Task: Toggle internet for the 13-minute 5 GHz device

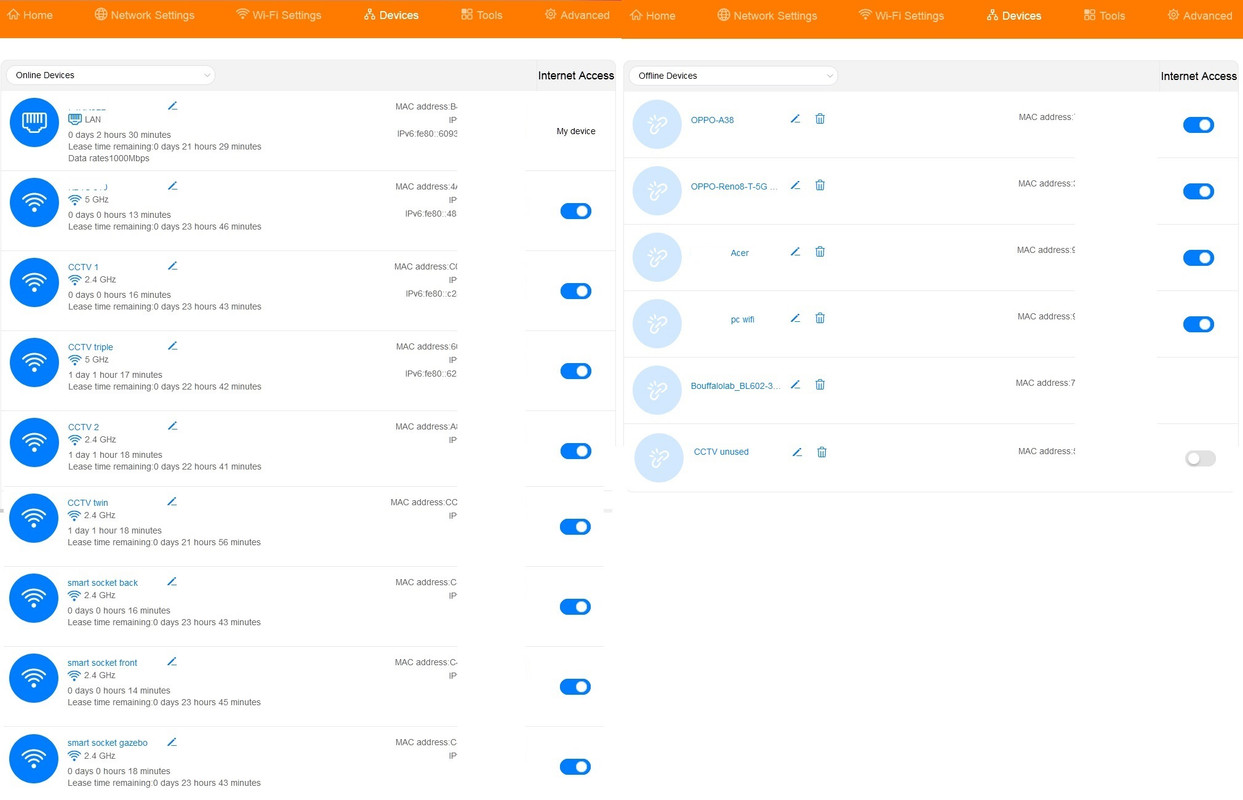Action: (x=575, y=211)
